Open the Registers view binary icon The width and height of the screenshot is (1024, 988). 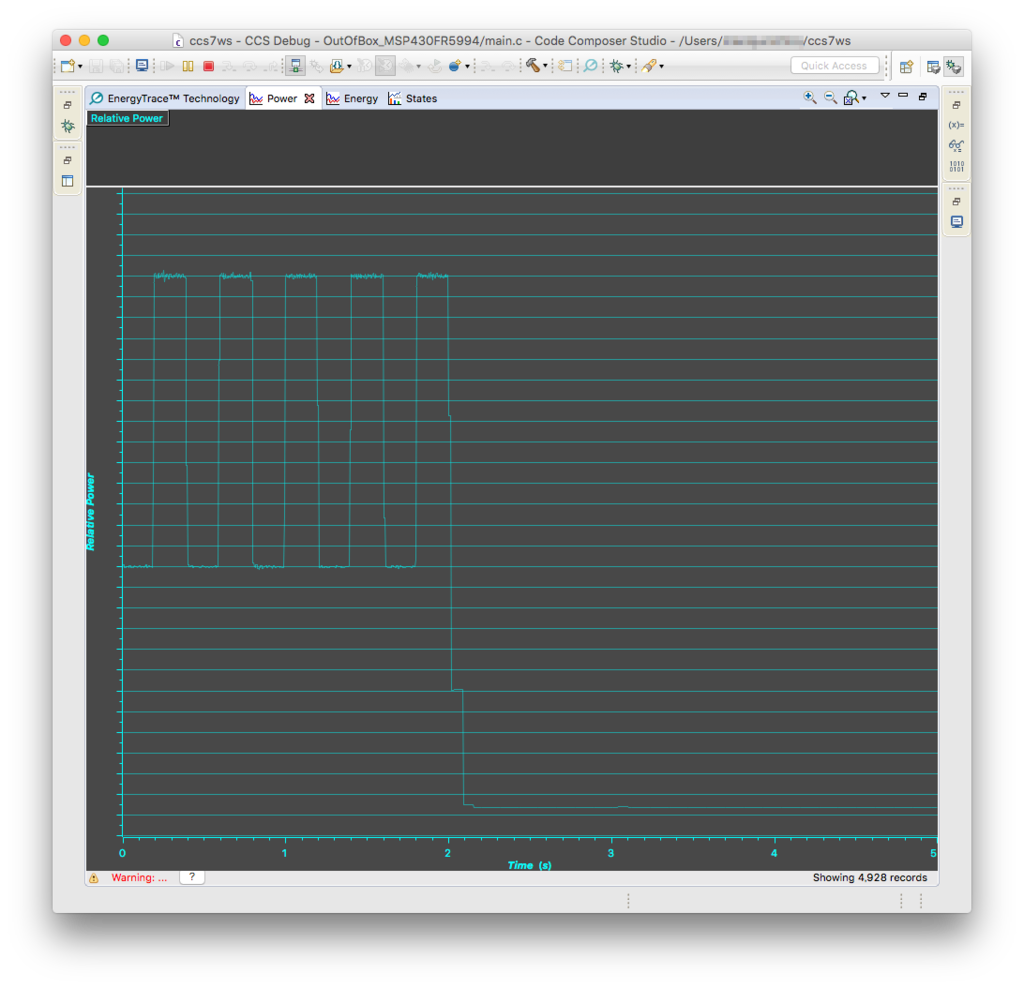click(956, 167)
